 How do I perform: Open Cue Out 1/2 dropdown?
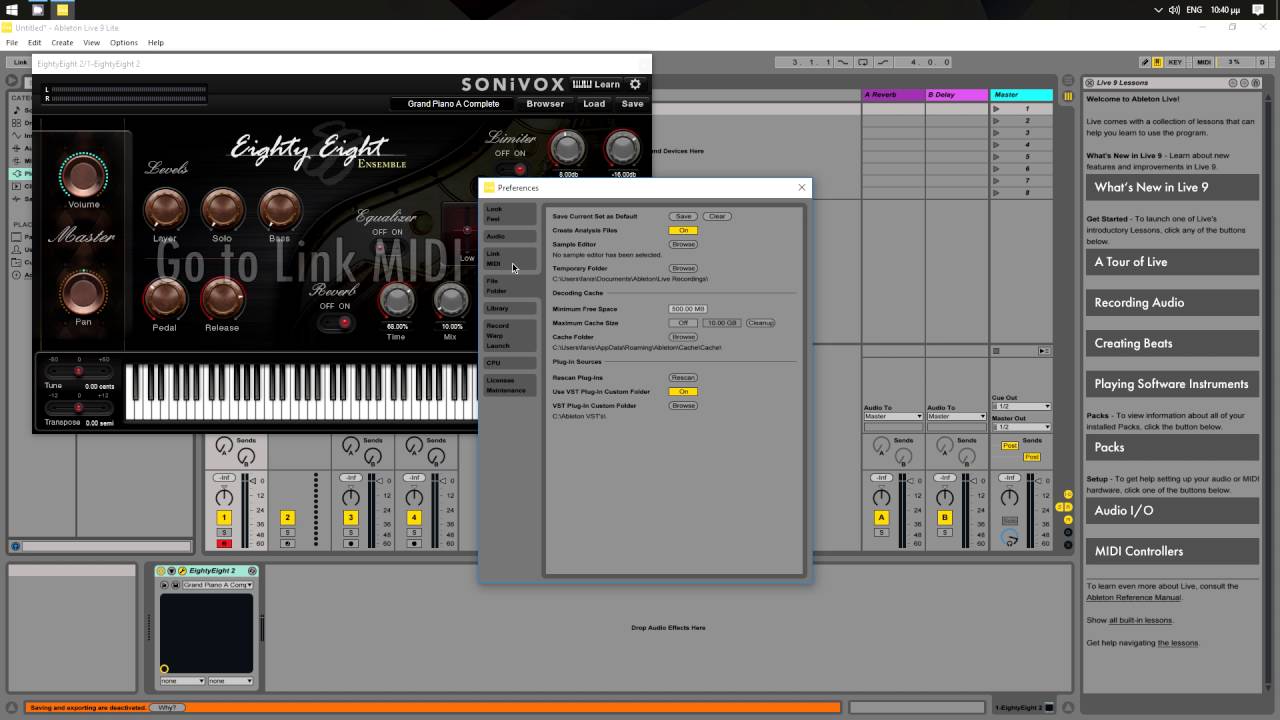pyautogui.click(x=1021, y=406)
